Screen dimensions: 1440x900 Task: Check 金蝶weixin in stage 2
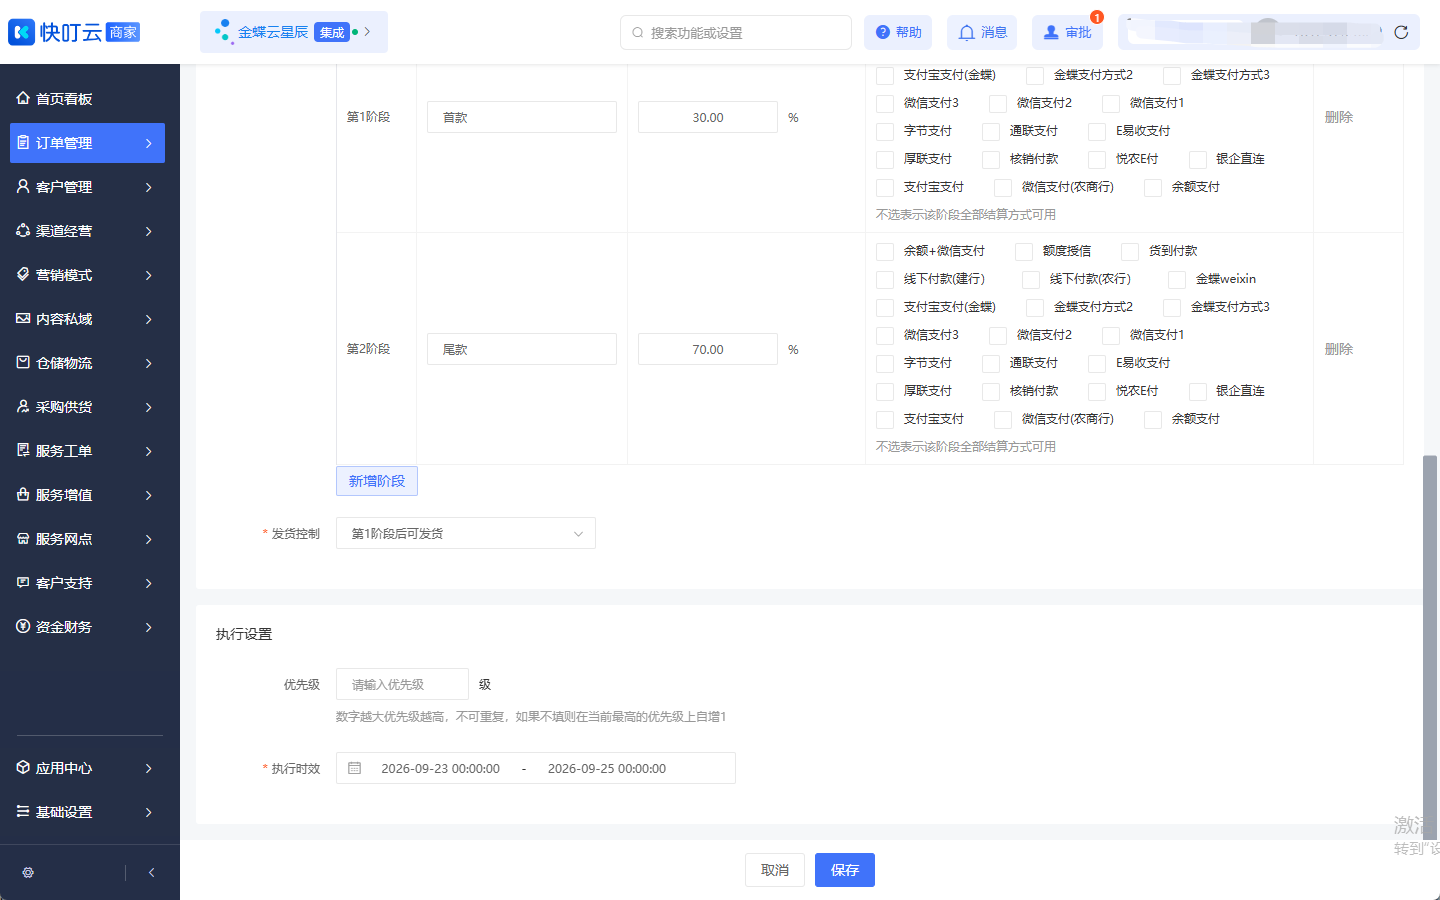[1177, 280]
